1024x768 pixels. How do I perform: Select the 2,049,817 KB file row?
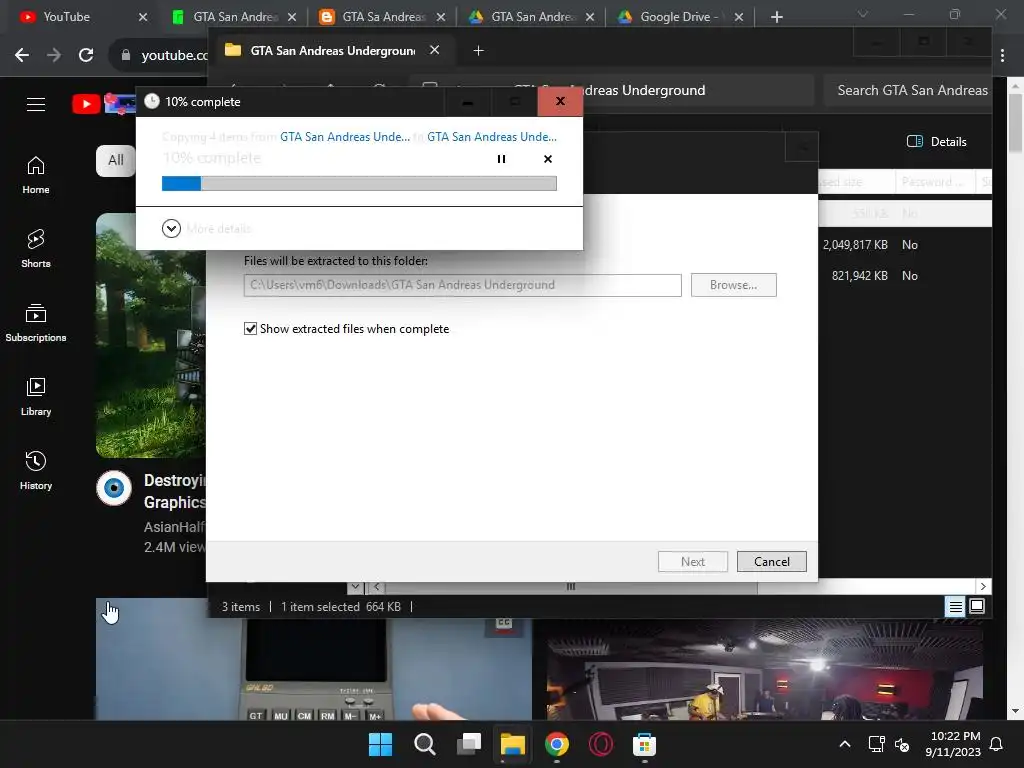(904, 245)
